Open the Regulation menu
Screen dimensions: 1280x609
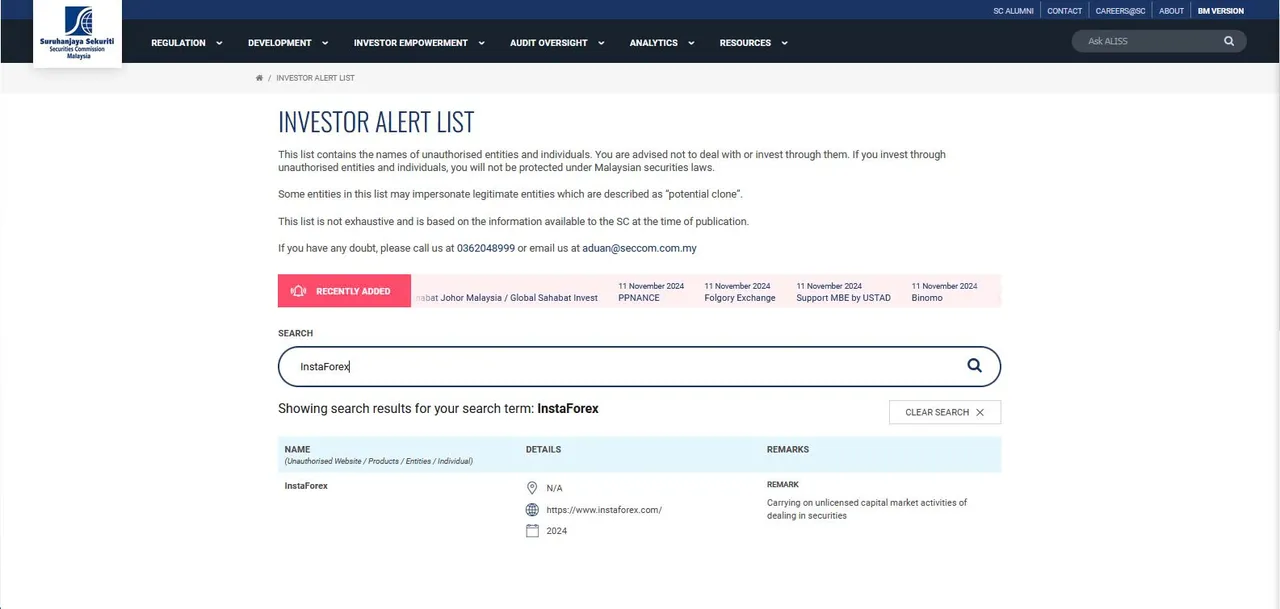coord(178,43)
